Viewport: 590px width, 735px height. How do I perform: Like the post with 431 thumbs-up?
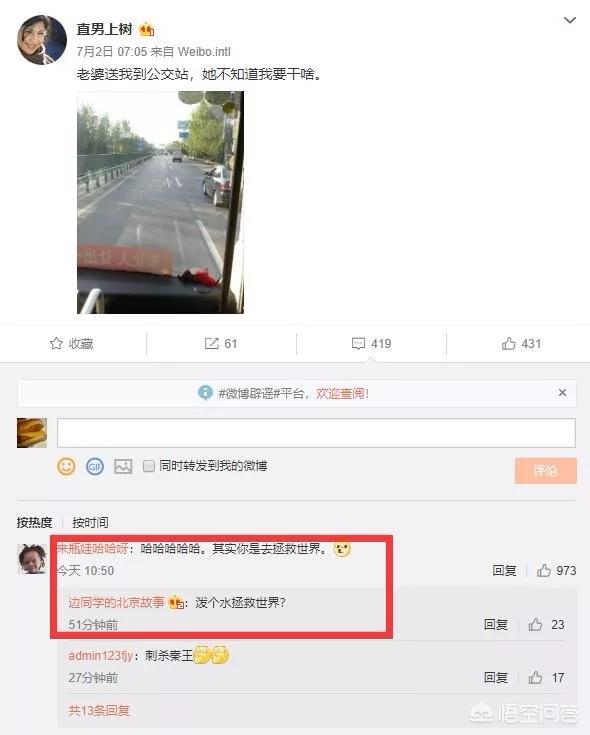pos(508,344)
